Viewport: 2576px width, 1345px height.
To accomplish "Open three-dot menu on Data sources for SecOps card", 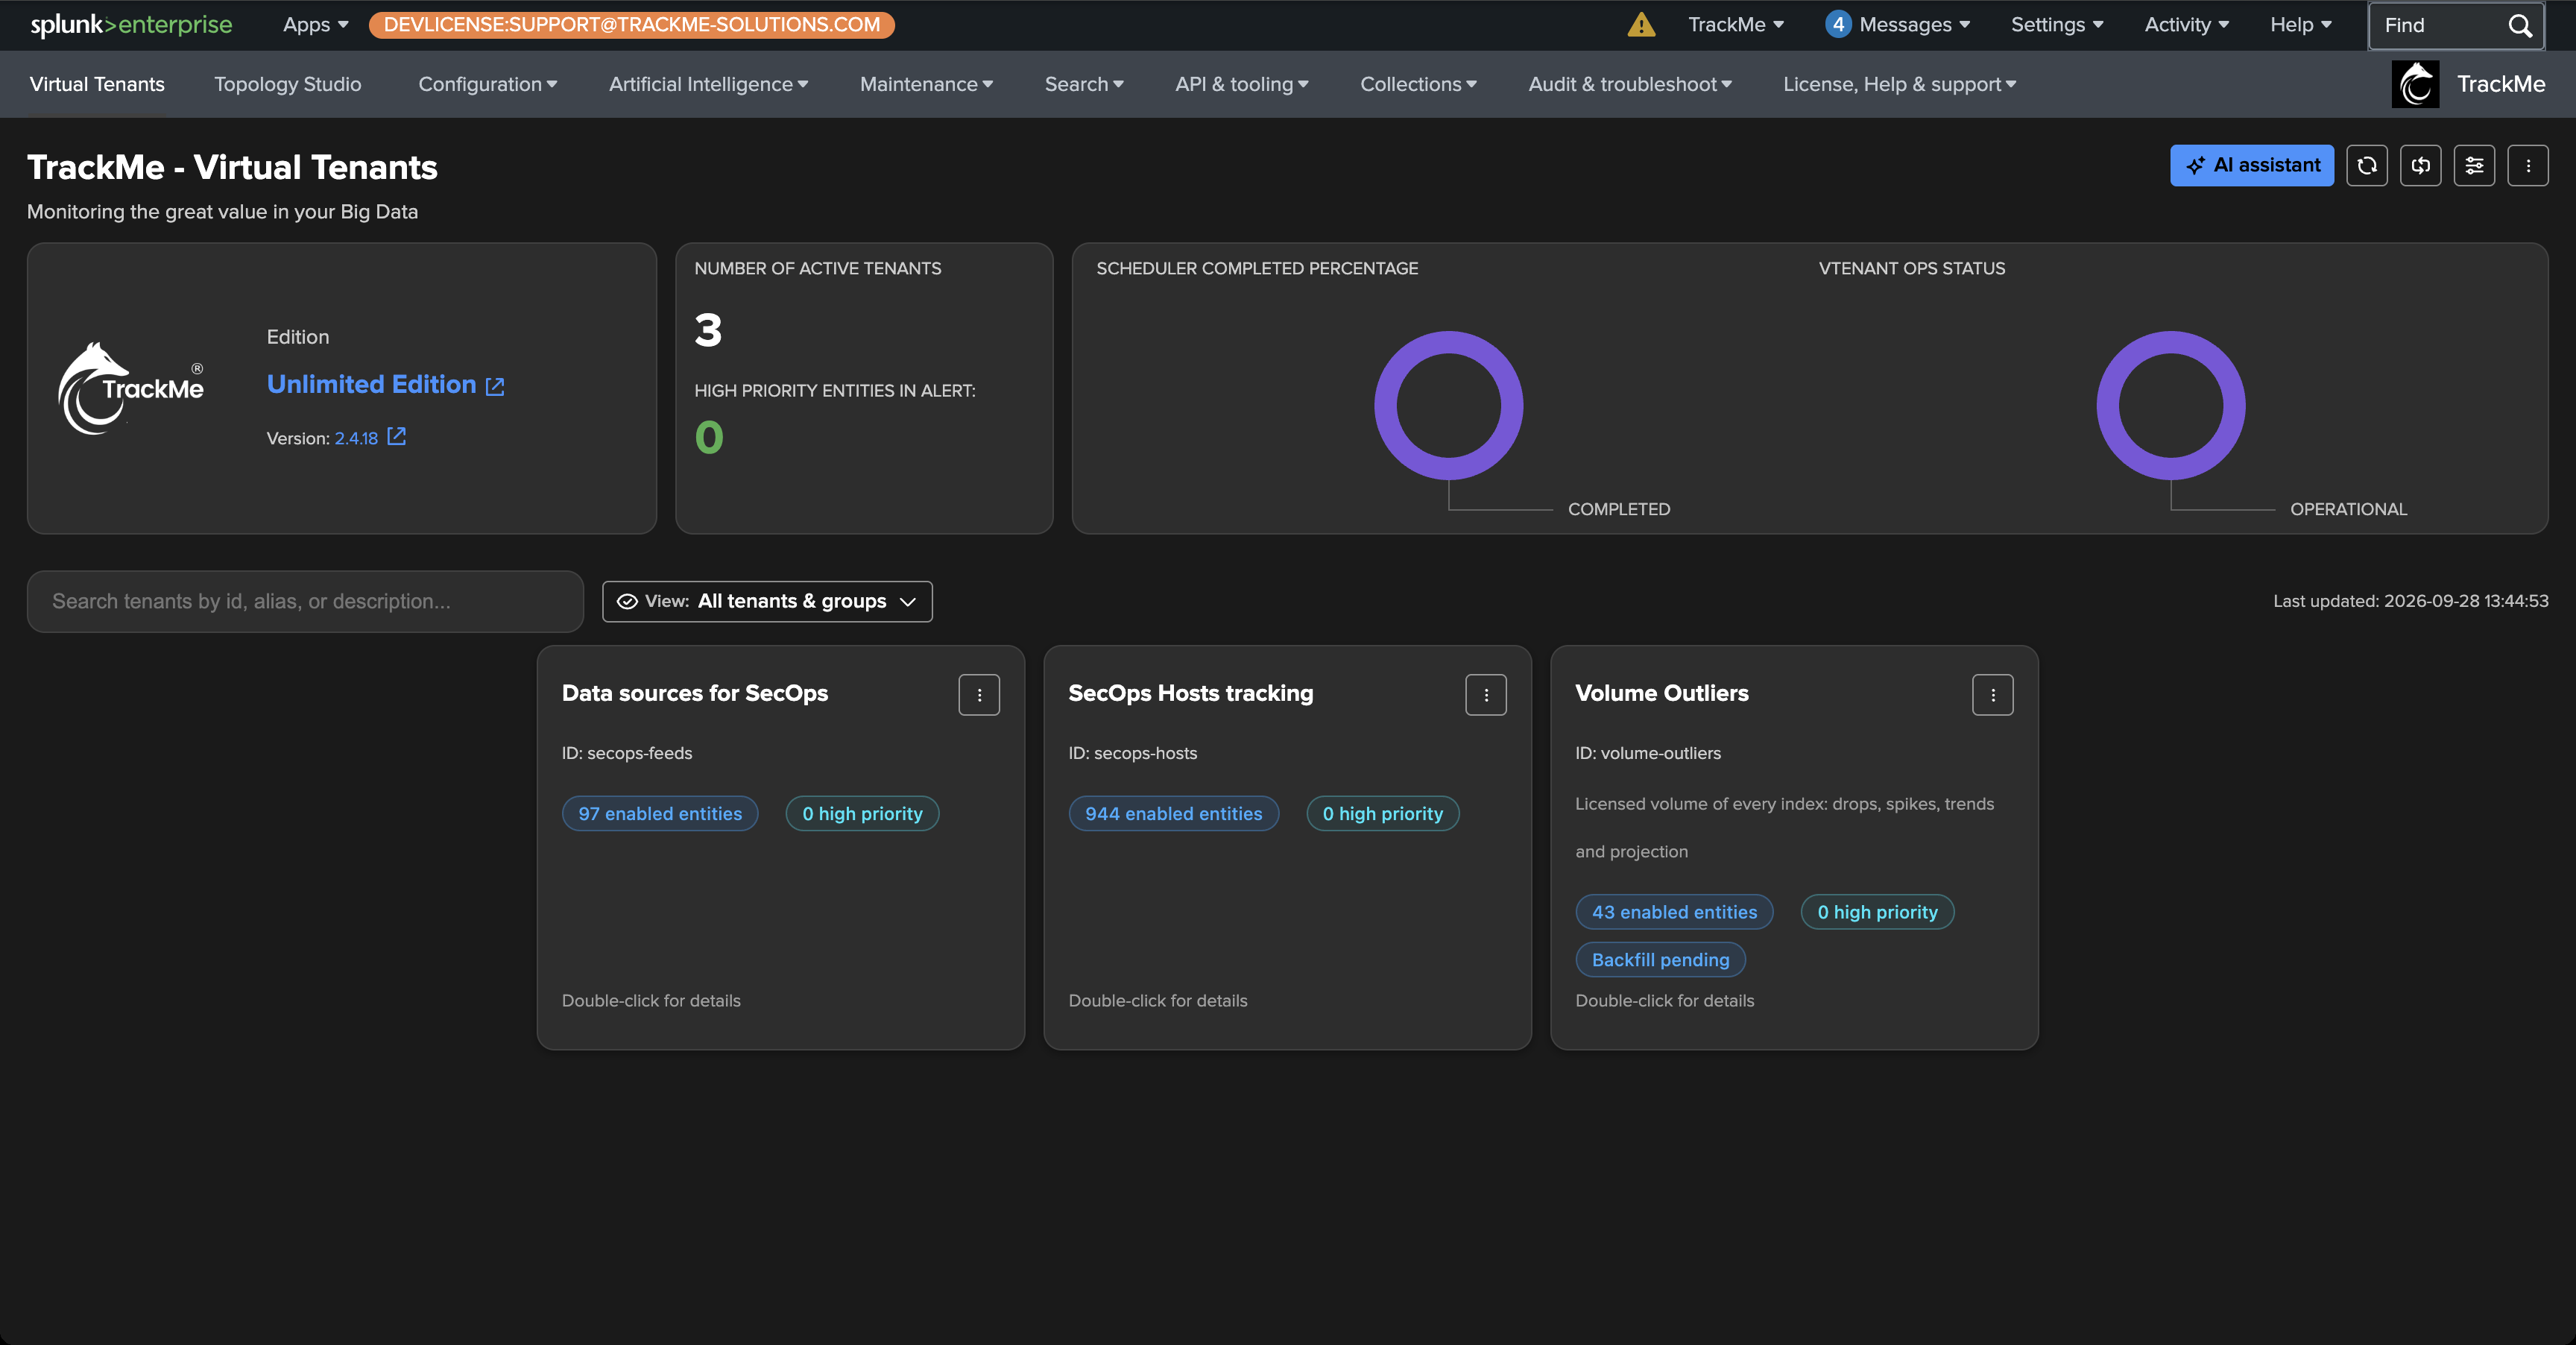I will pos(979,695).
